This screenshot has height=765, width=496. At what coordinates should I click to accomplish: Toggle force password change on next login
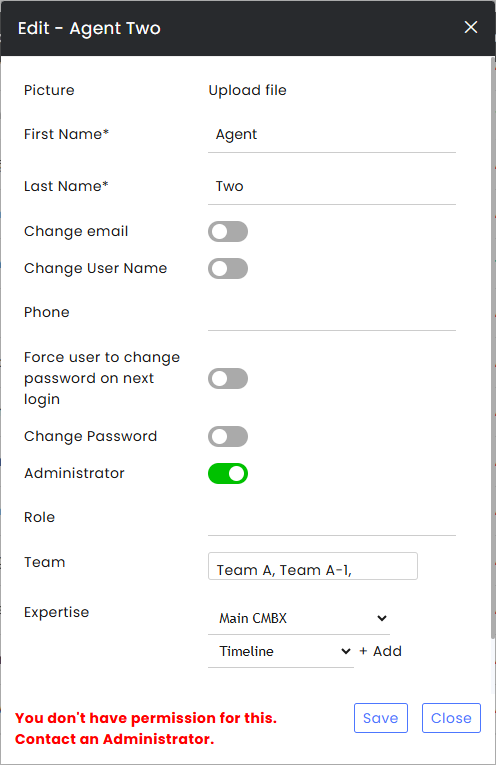click(228, 379)
